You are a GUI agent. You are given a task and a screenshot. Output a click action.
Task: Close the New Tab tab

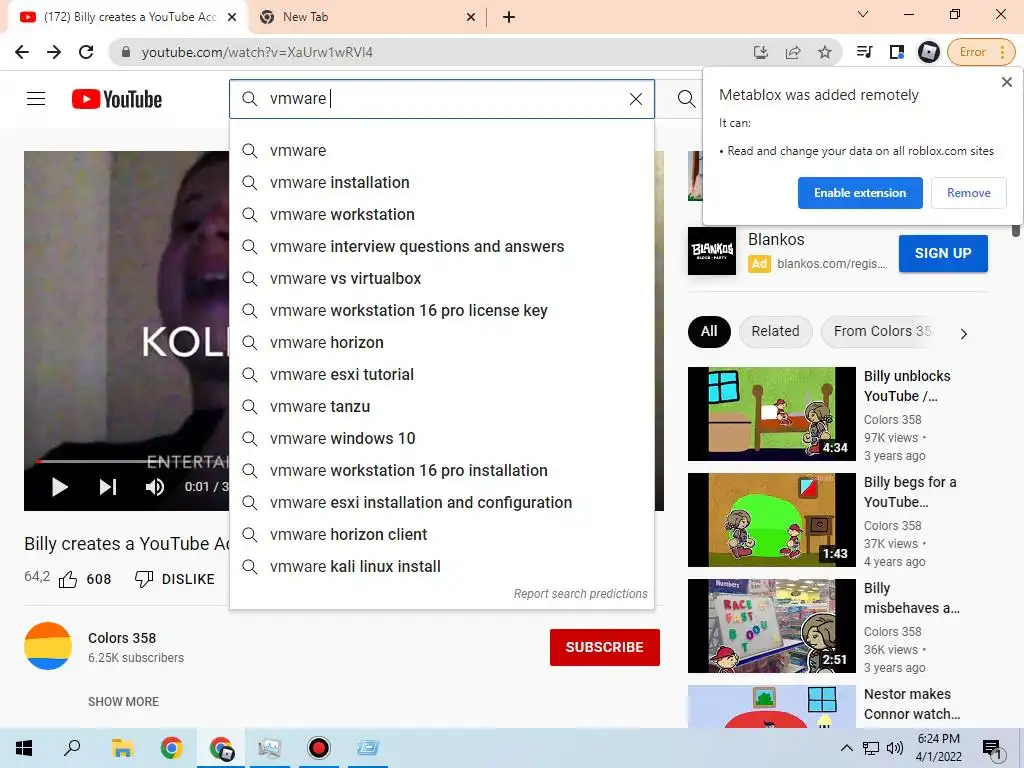pyautogui.click(x=471, y=18)
